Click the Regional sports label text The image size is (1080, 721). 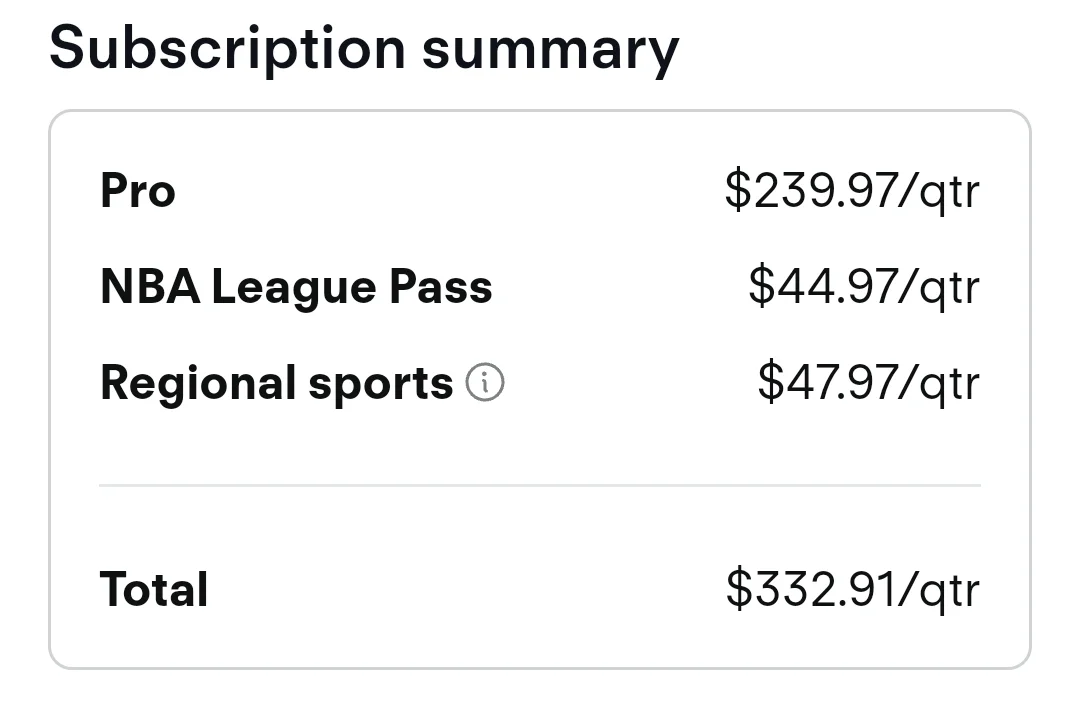(x=277, y=384)
